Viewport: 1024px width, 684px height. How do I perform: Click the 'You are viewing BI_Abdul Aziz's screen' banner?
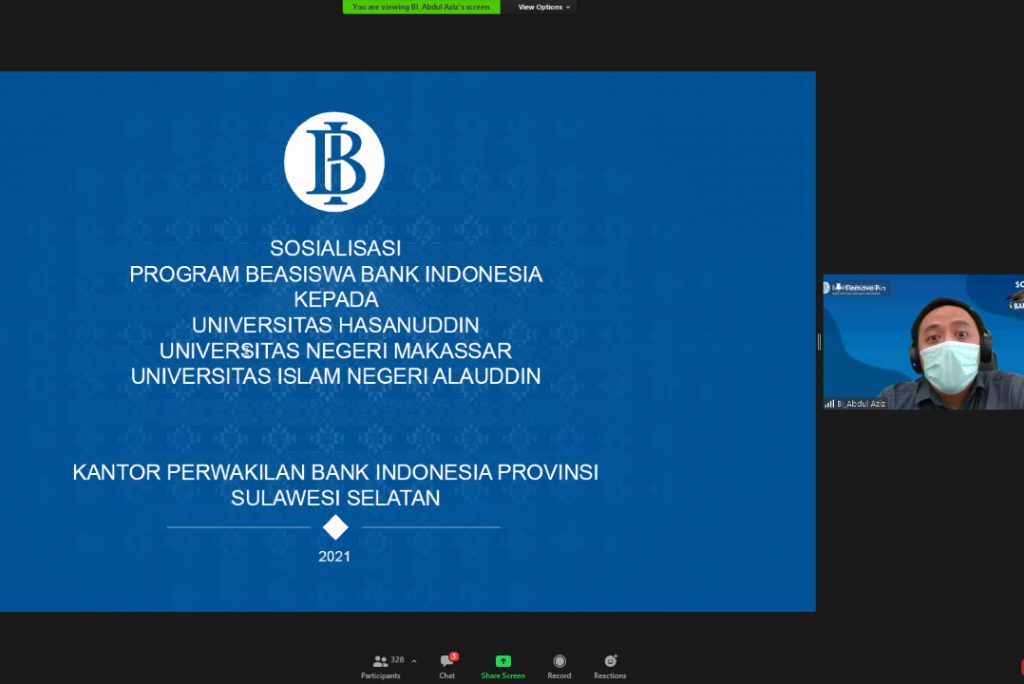(423, 7)
